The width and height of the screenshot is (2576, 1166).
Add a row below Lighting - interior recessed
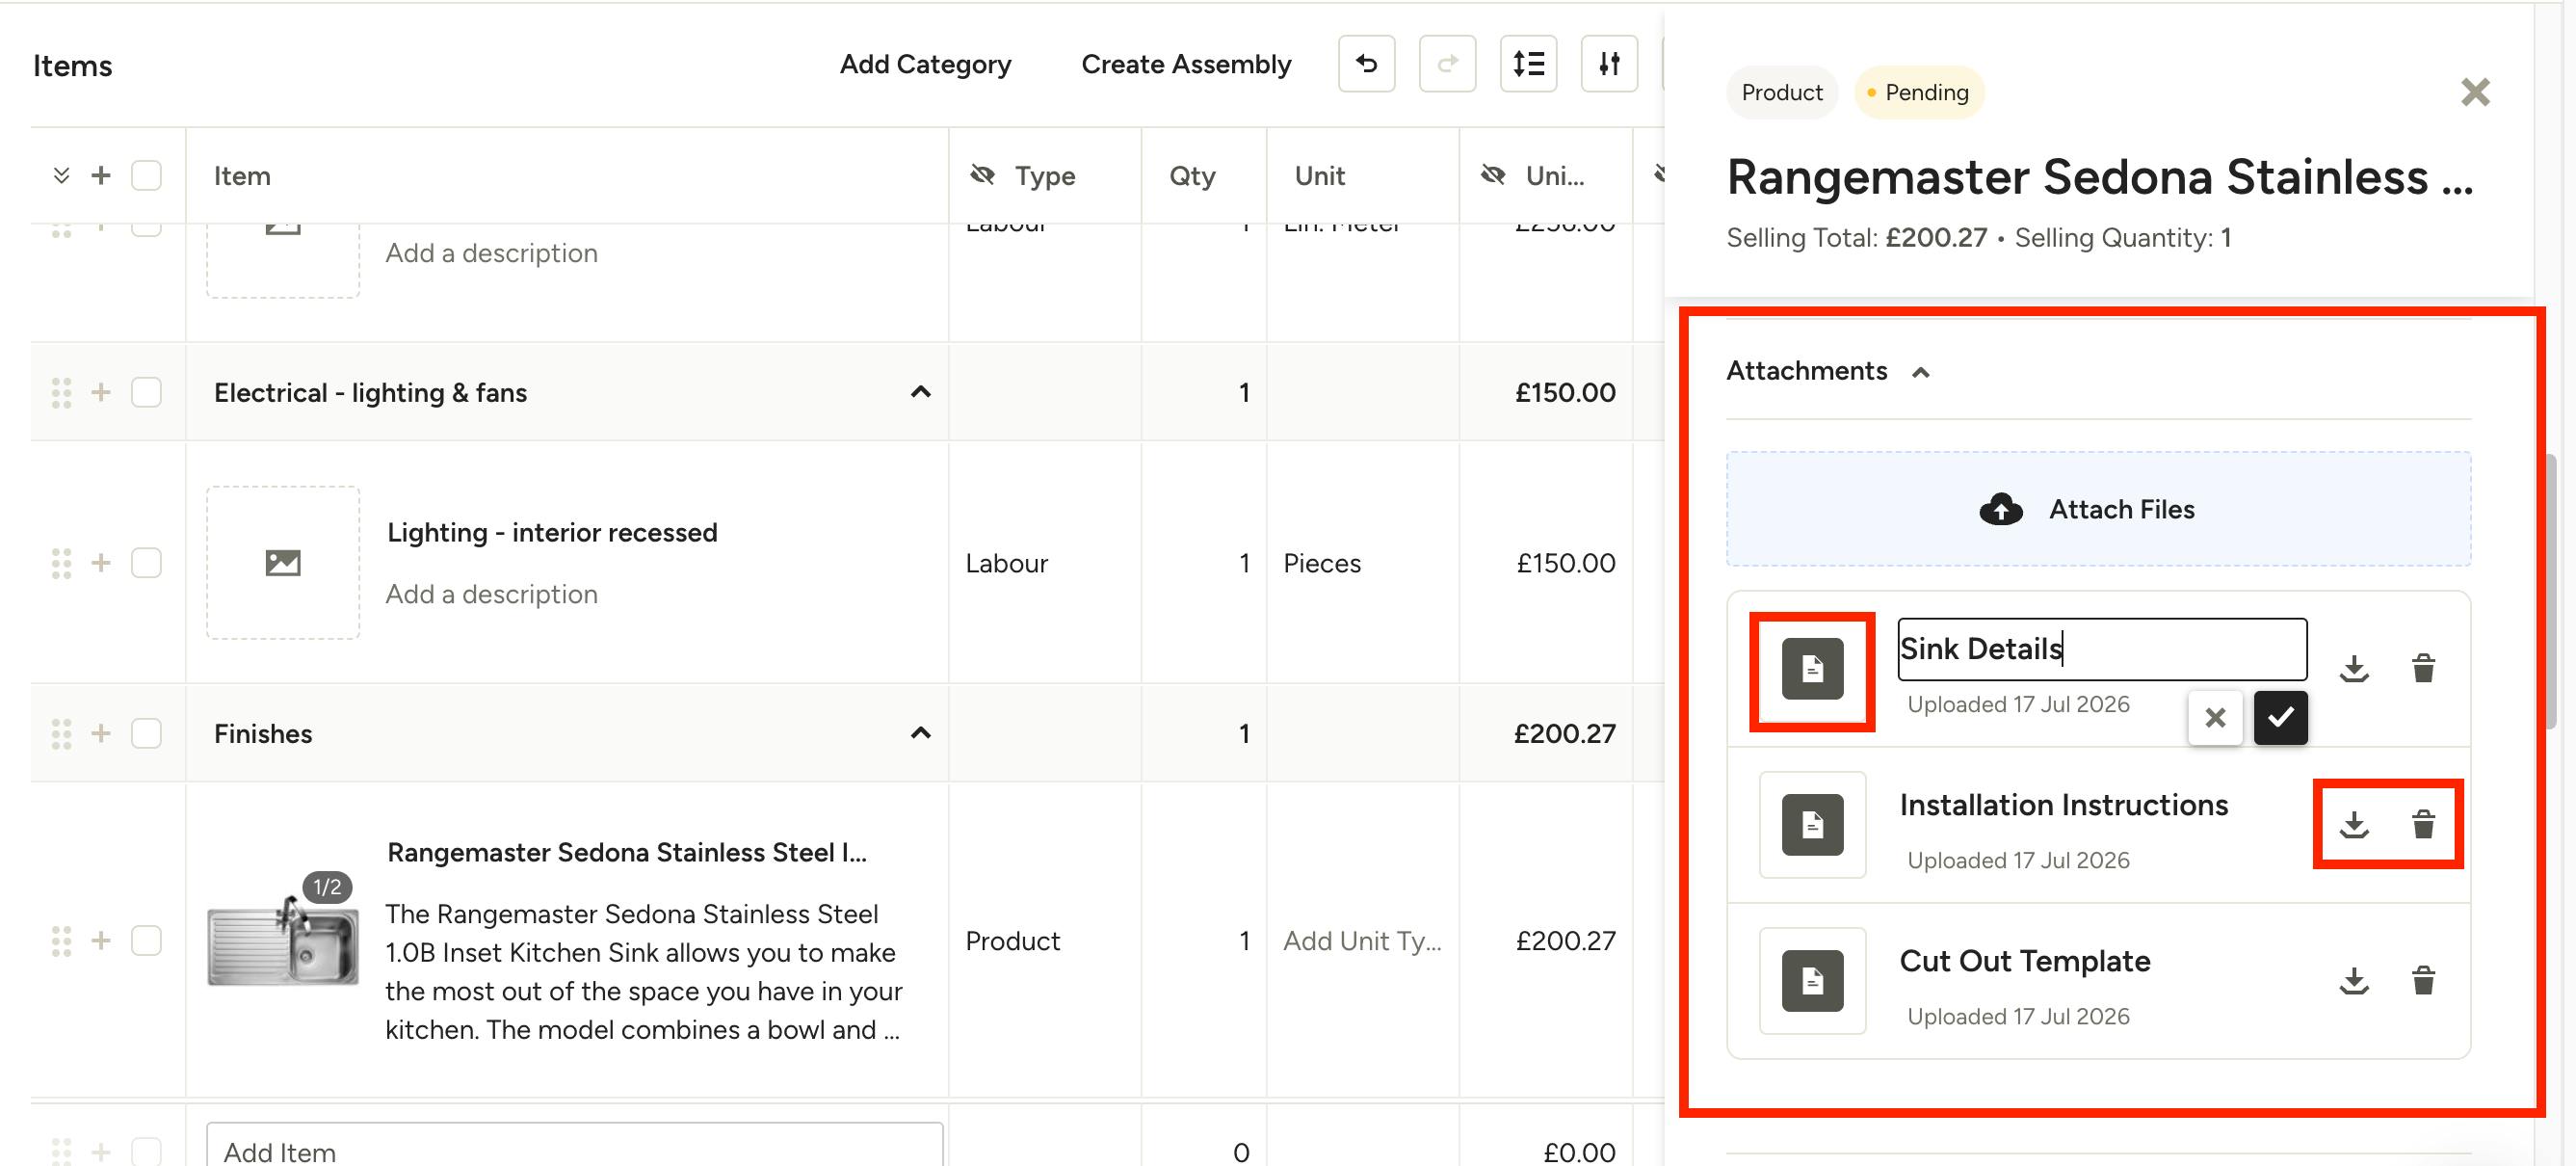101,563
